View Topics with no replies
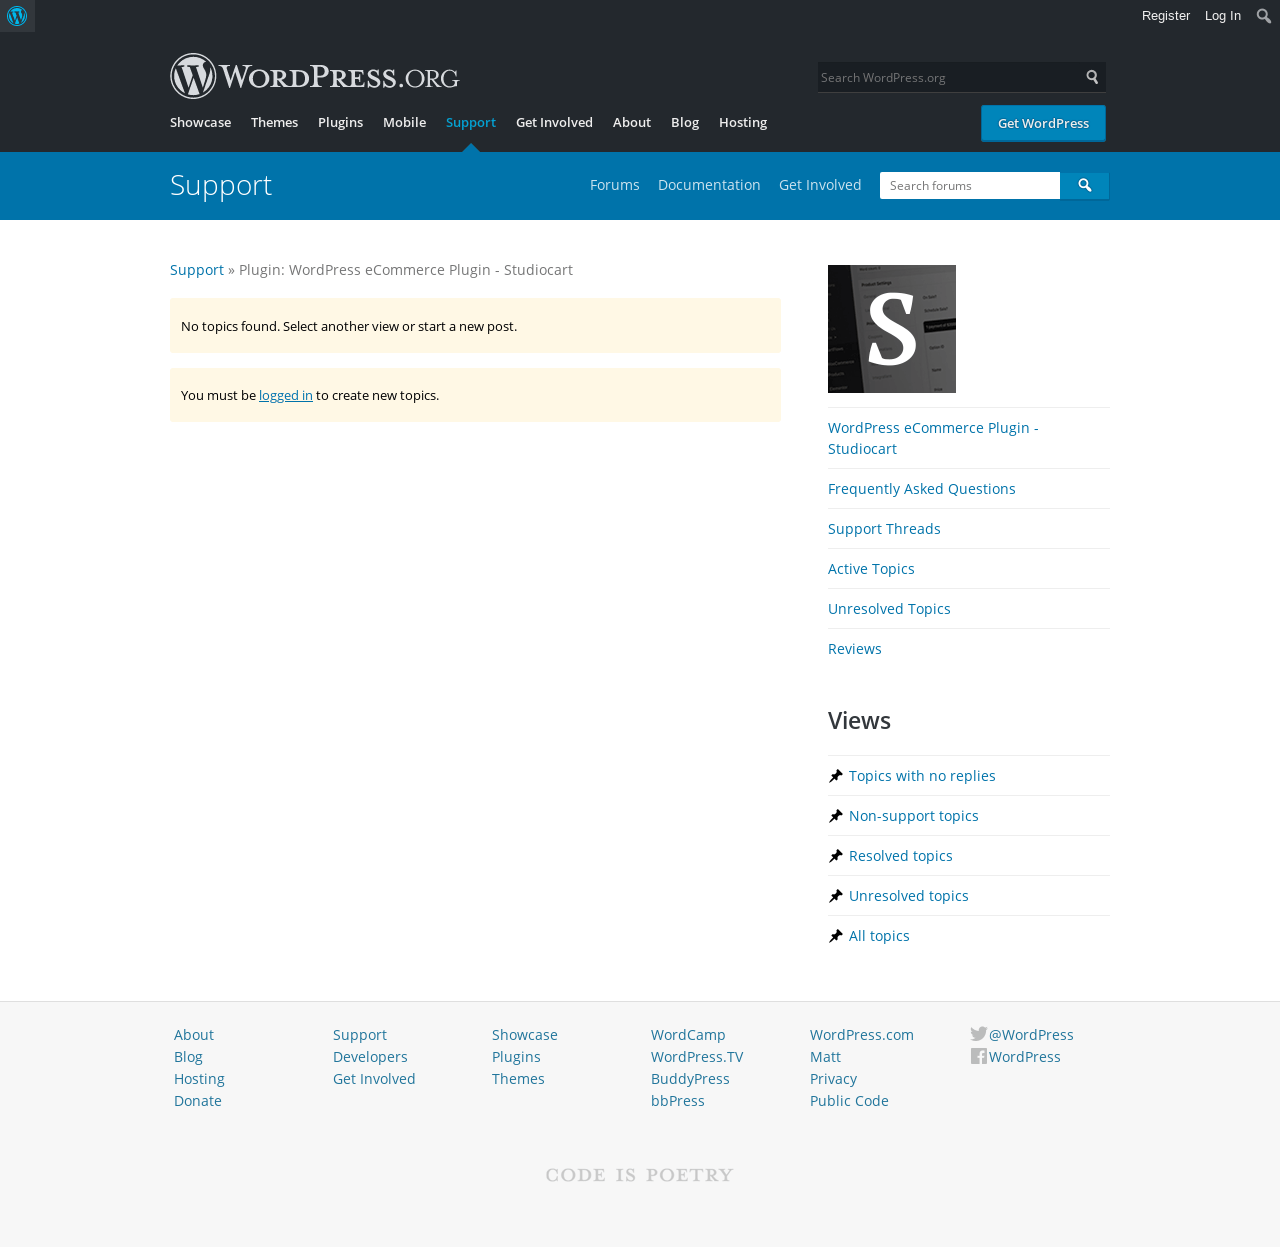1280x1247 pixels. click(922, 776)
